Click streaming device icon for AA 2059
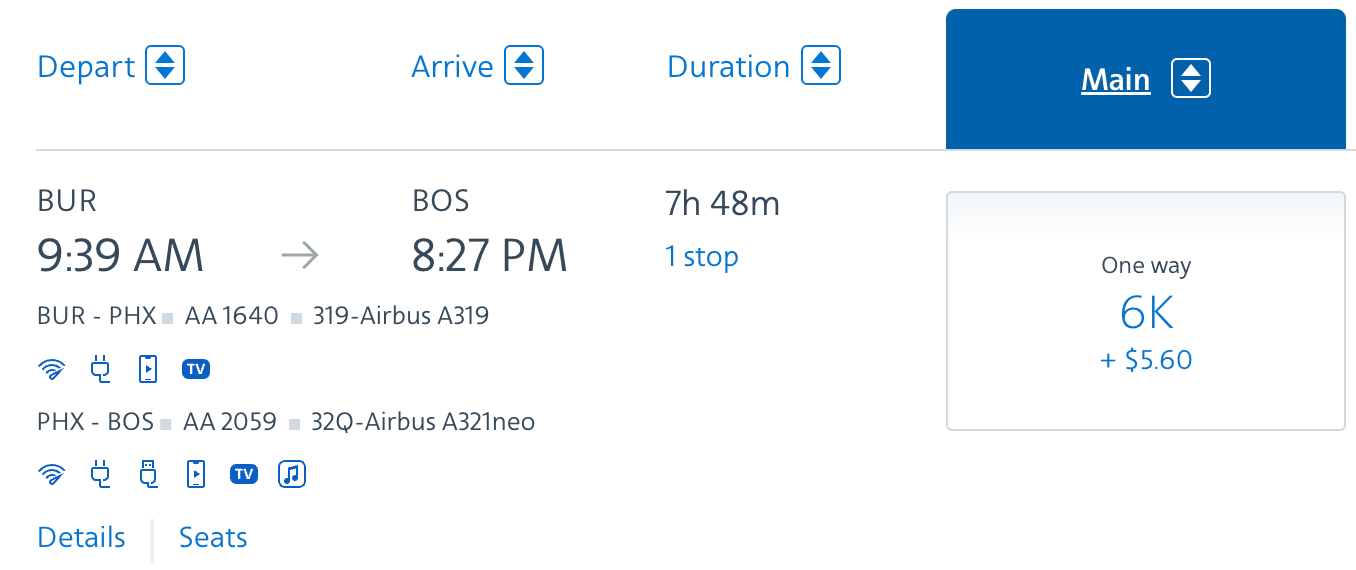The width and height of the screenshot is (1356, 570). click(196, 474)
